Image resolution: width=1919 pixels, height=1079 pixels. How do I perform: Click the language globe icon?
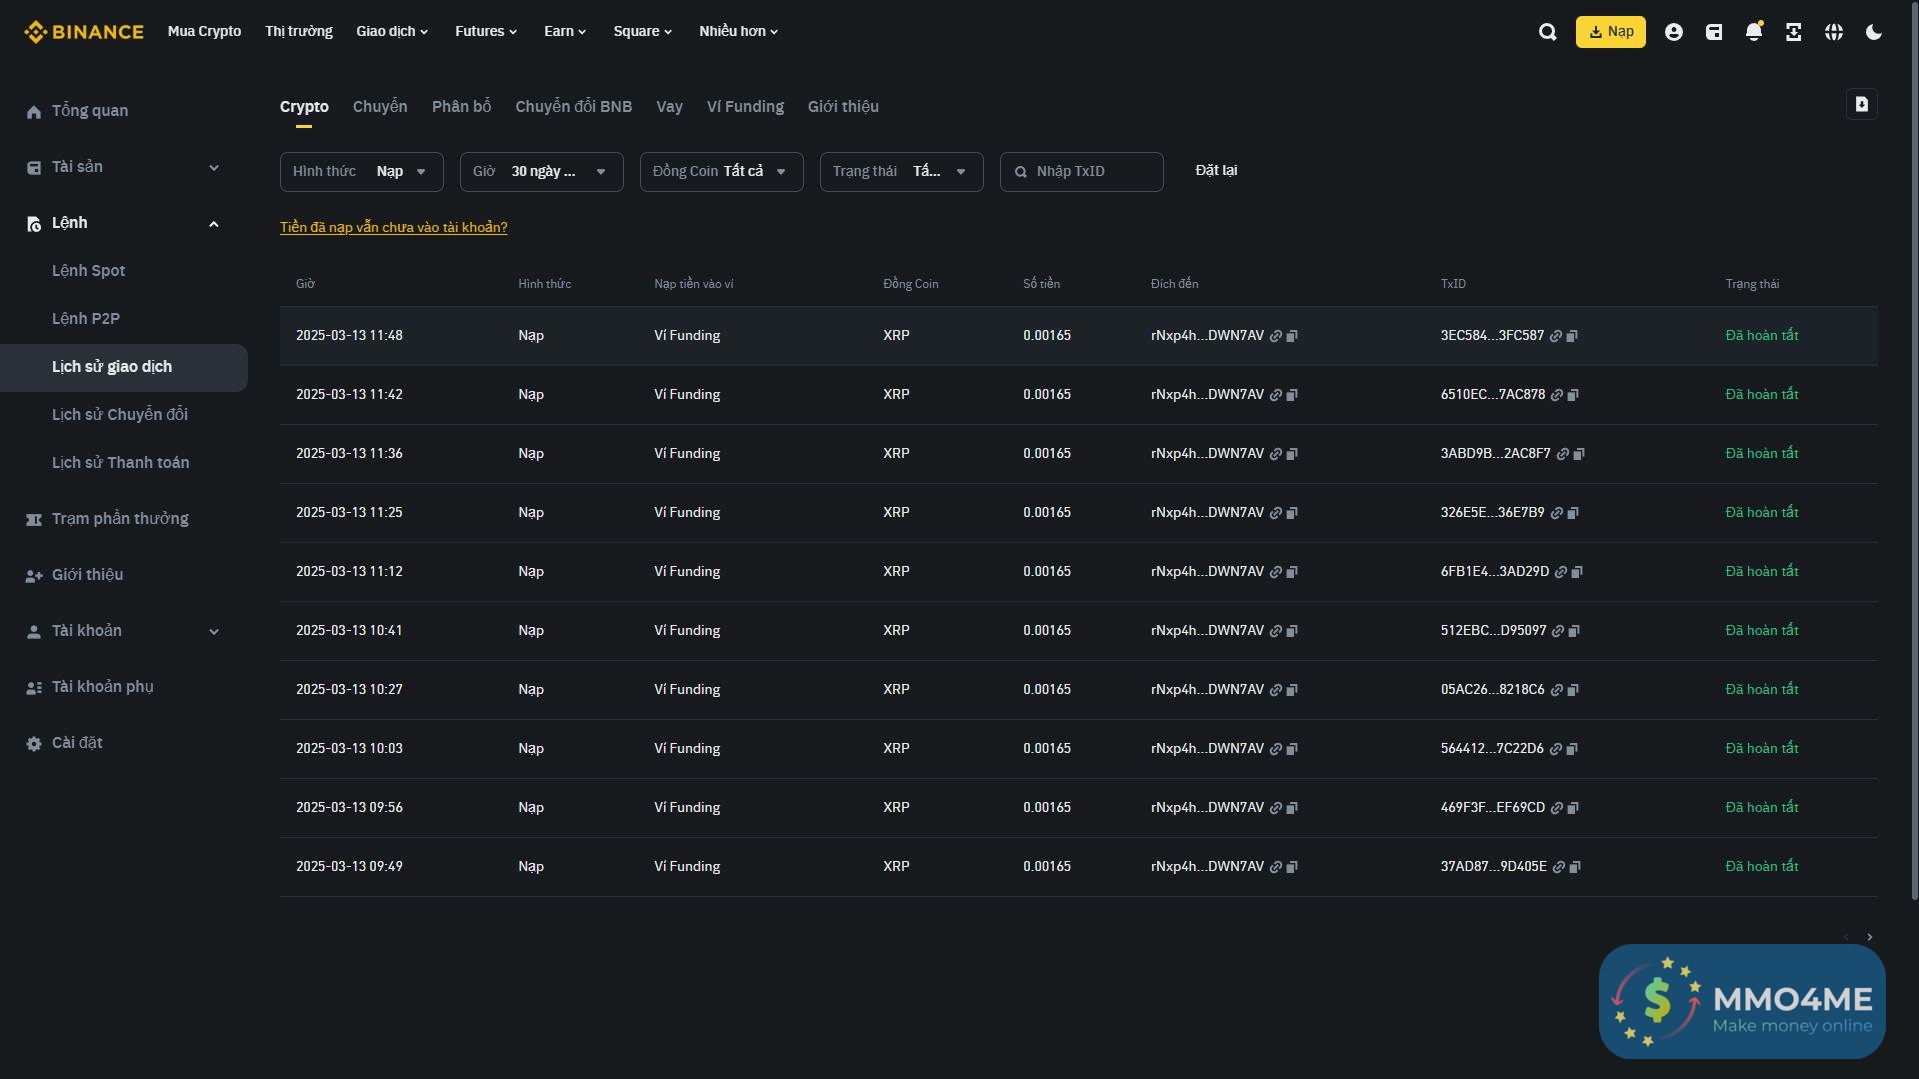pyautogui.click(x=1833, y=32)
